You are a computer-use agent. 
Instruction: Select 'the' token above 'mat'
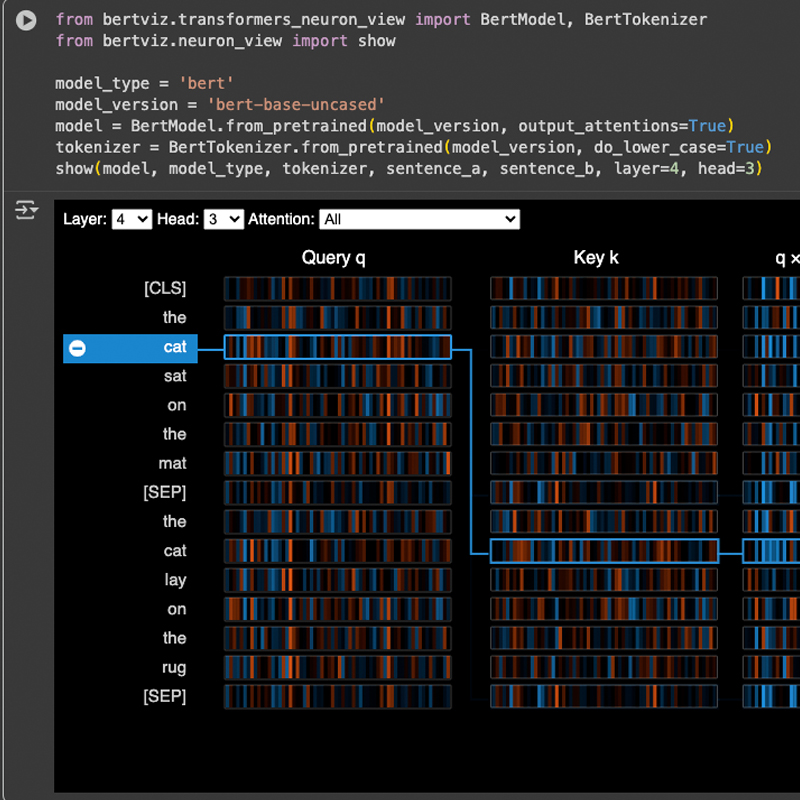point(174,434)
